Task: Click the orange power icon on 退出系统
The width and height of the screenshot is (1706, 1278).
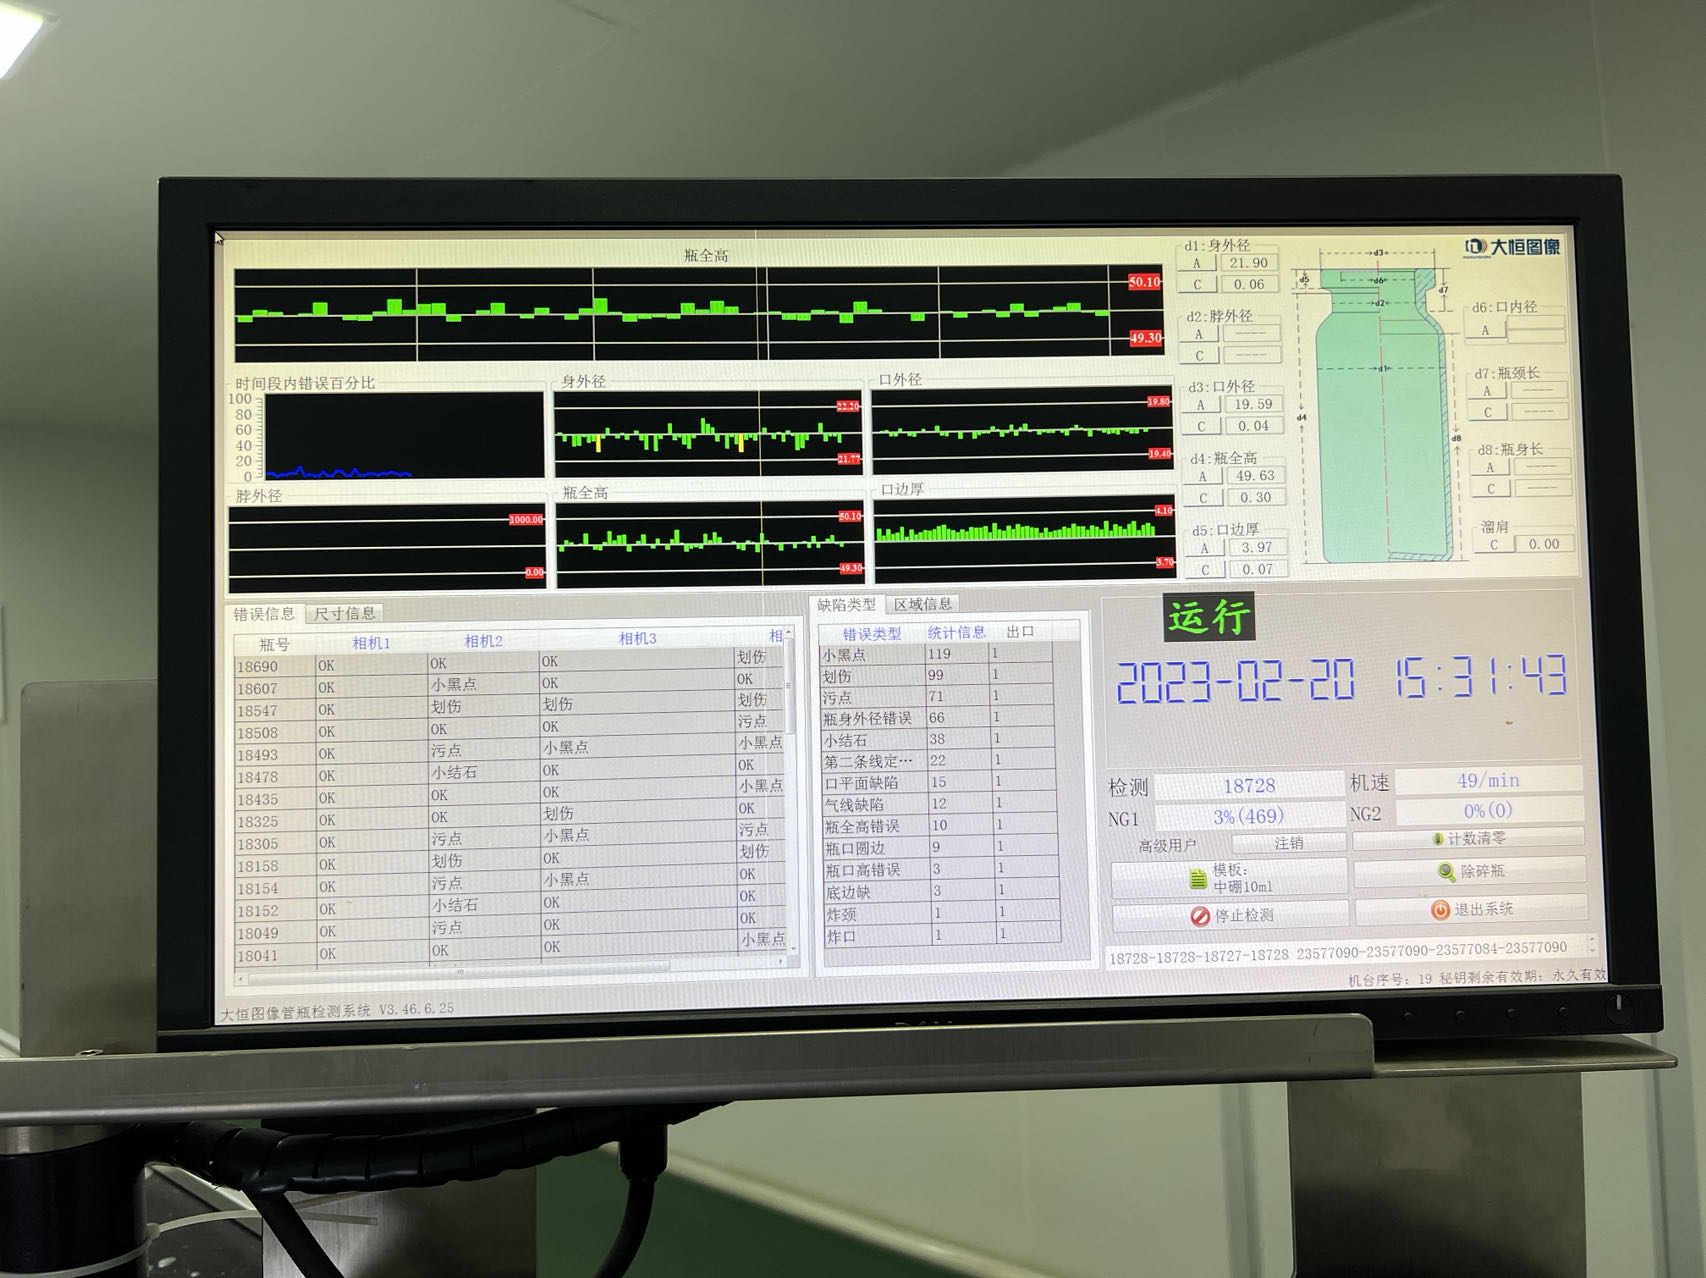Action: [x=1440, y=910]
